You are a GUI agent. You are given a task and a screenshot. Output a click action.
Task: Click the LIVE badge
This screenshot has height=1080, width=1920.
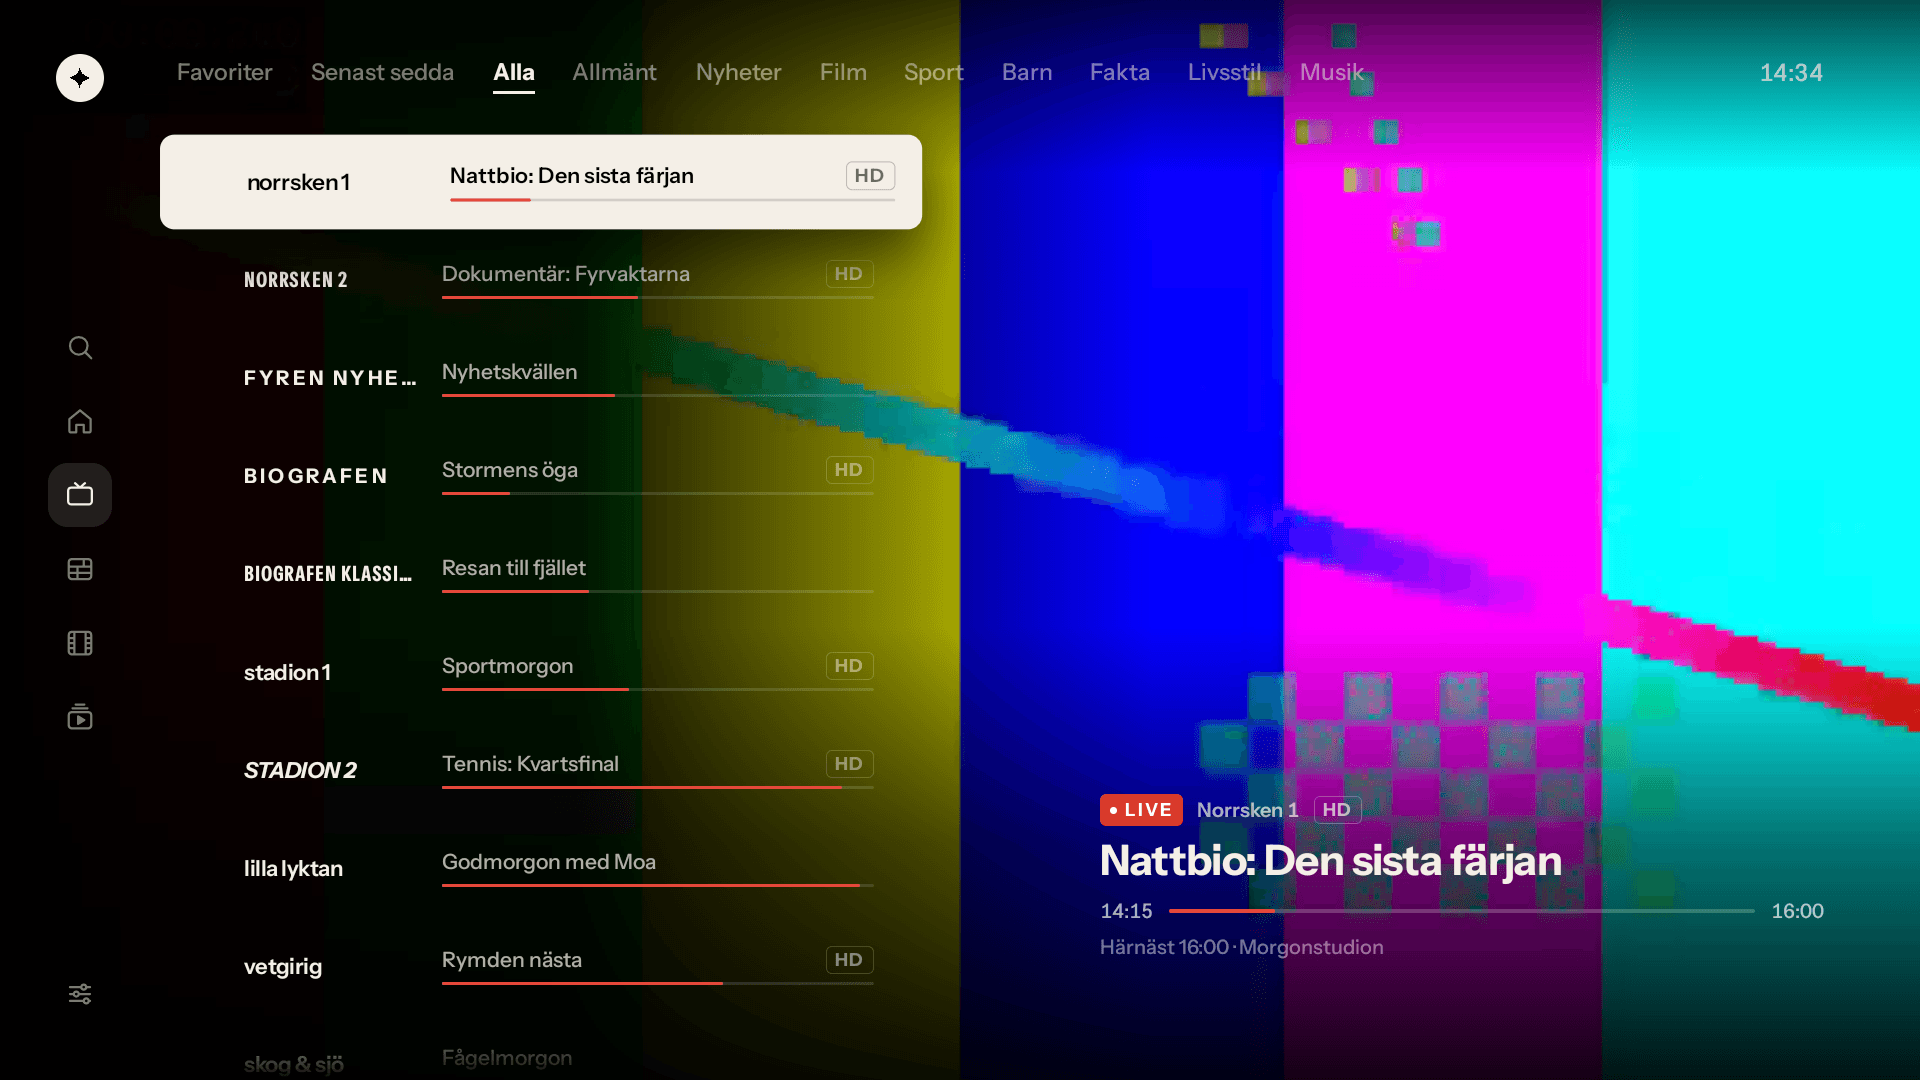pos(1141,810)
